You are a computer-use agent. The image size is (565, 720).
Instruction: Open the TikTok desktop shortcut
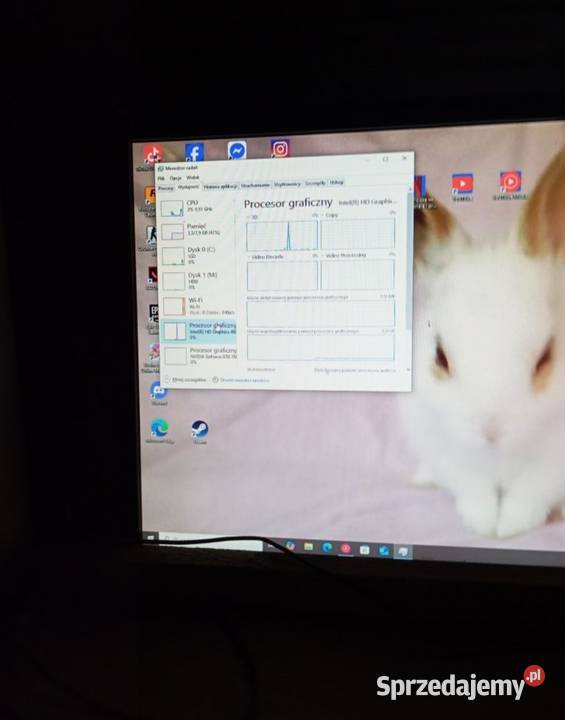tap(152, 155)
